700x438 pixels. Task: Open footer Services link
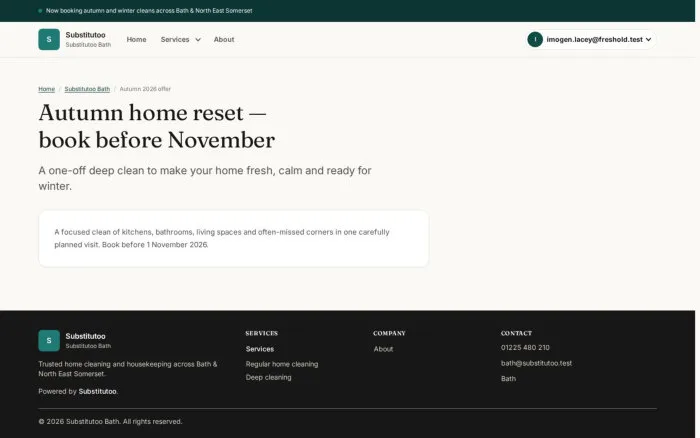[260, 349]
